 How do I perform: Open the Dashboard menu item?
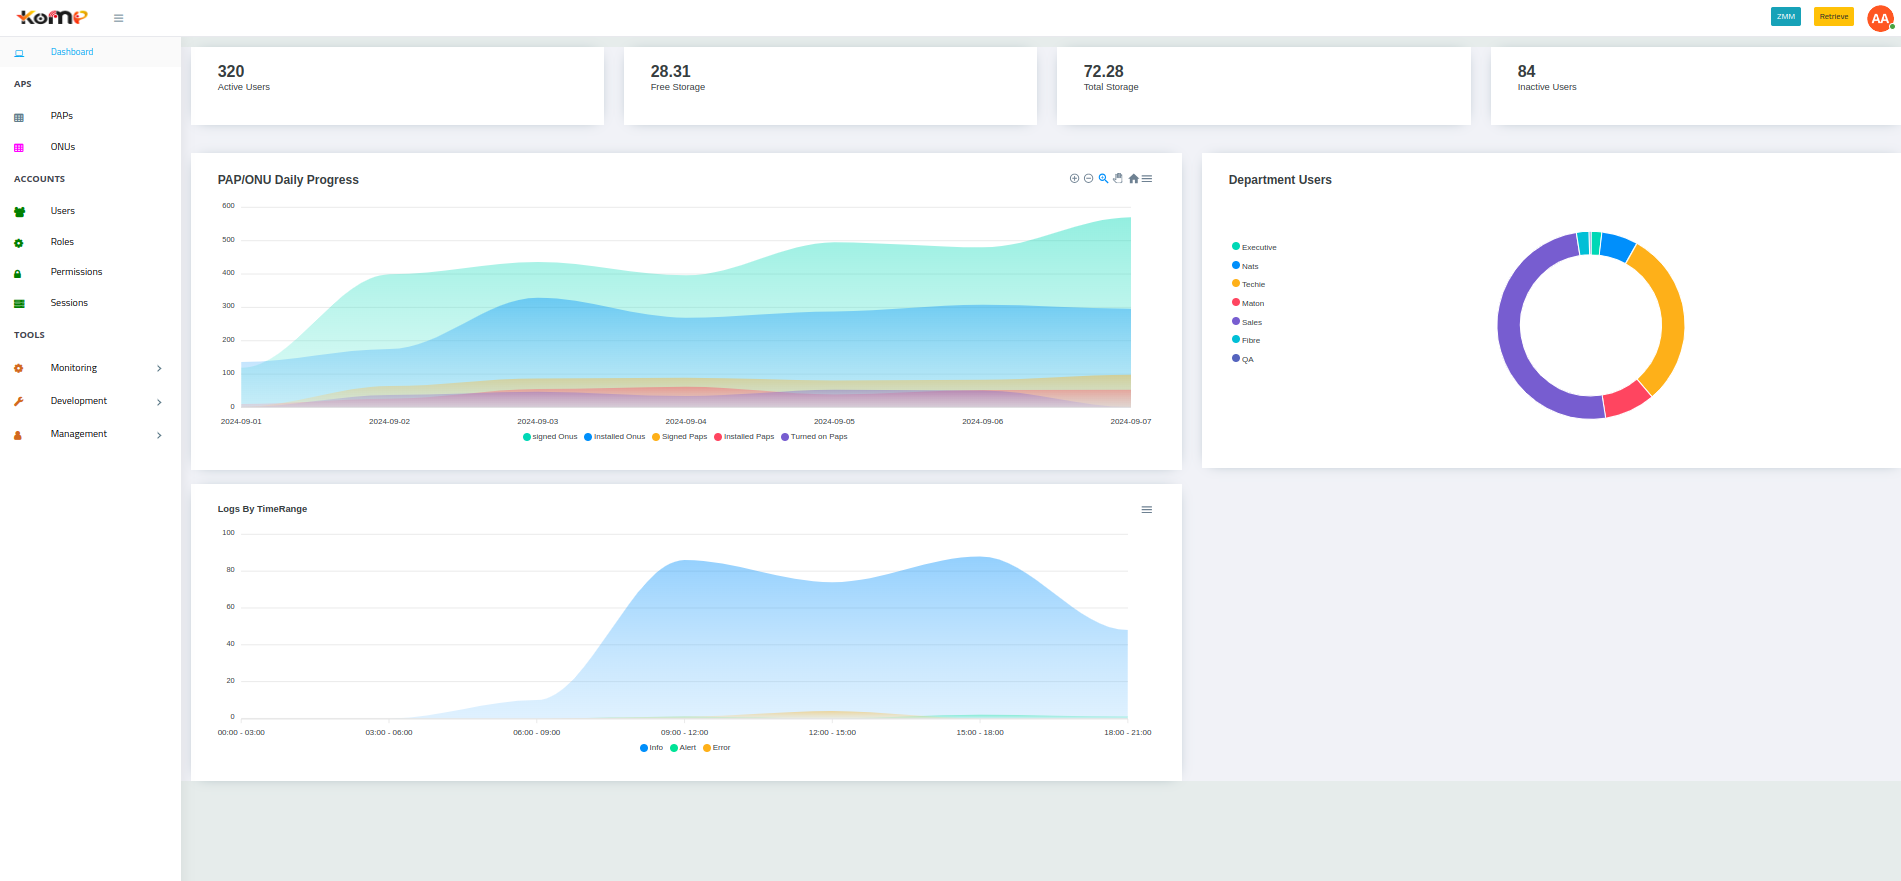click(x=90, y=52)
